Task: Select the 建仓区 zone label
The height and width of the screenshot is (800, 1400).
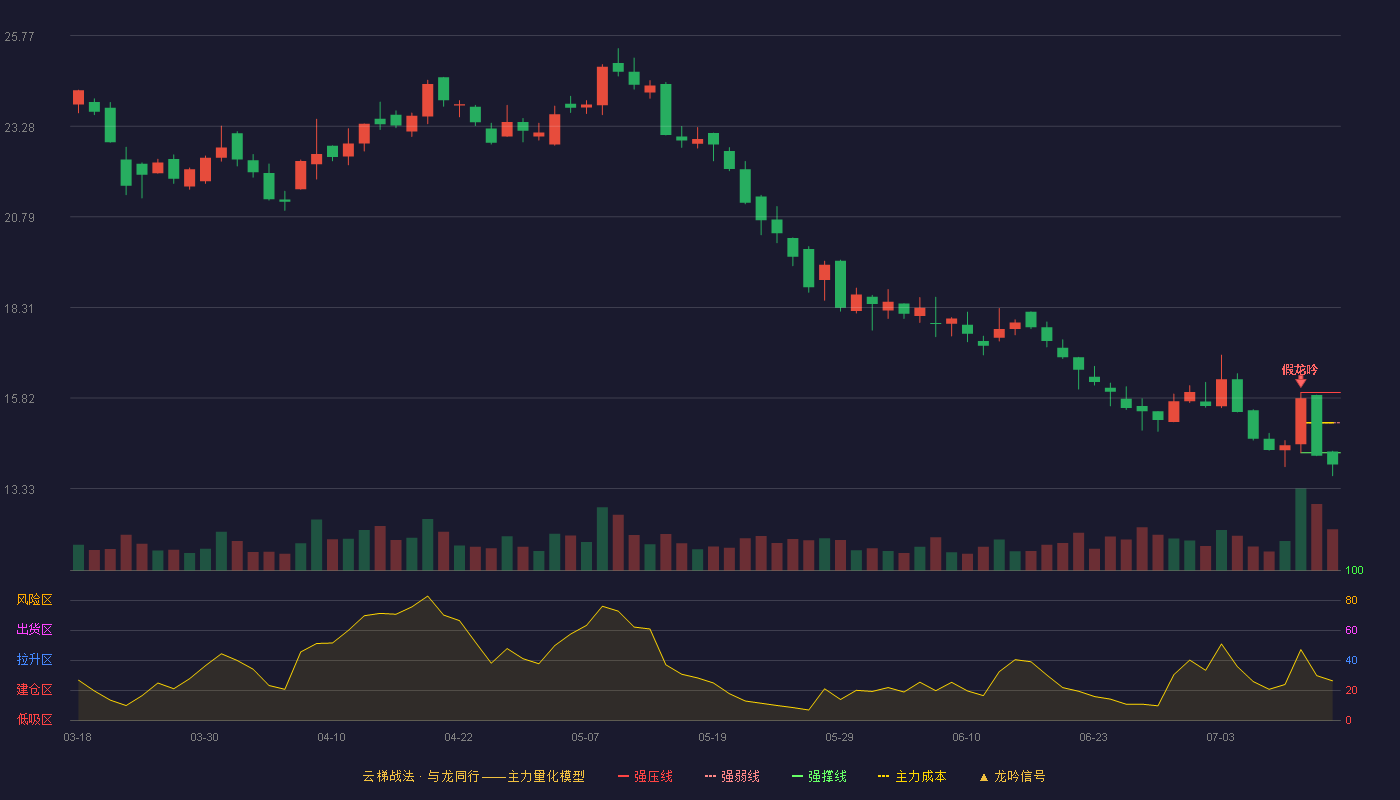Action: (x=34, y=690)
